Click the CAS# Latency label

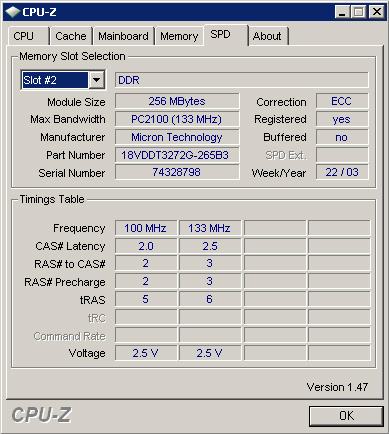pyautogui.click(x=70, y=246)
